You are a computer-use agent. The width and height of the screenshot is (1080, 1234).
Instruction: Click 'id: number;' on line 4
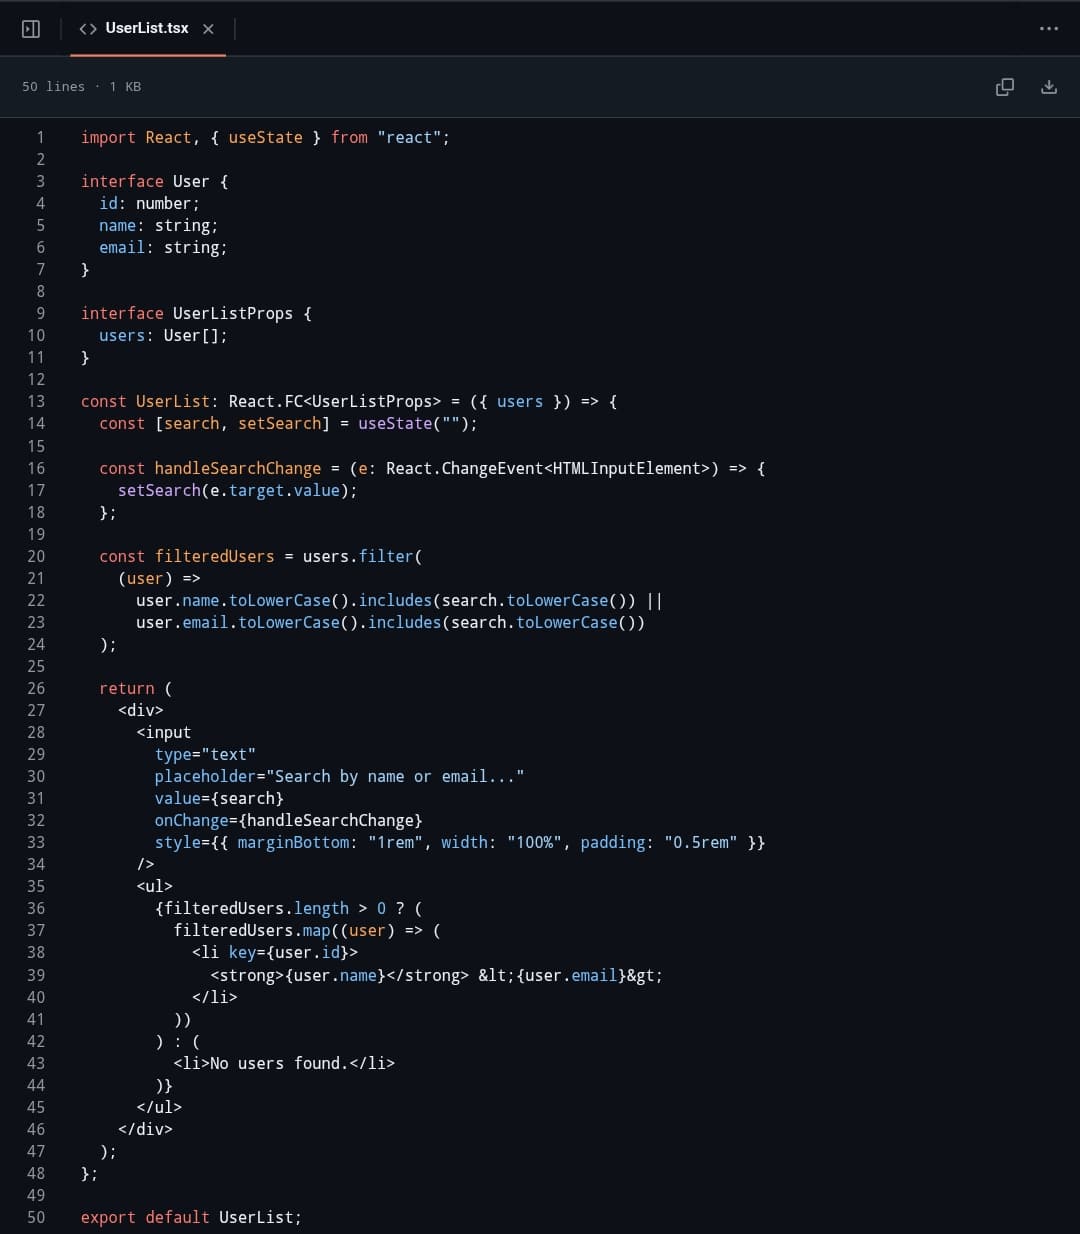[149, 203]
